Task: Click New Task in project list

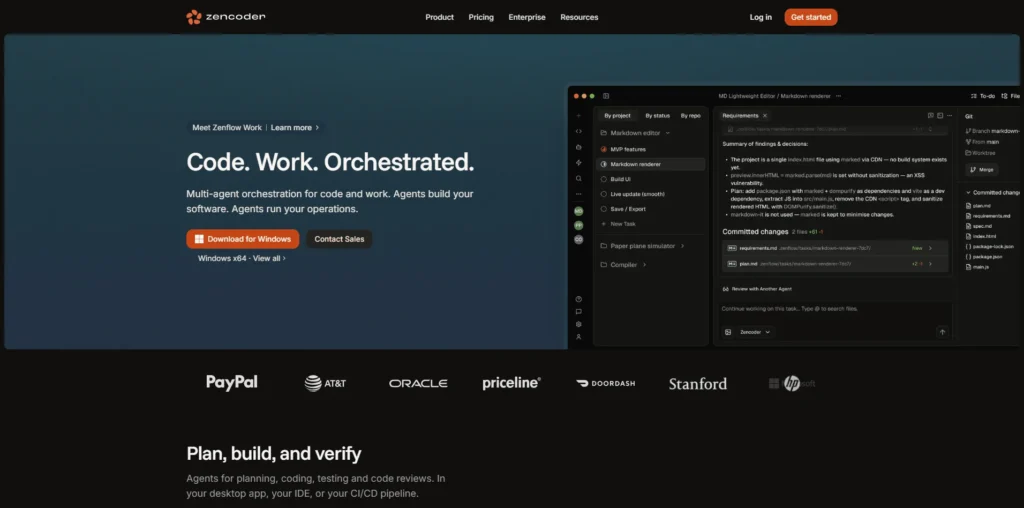Action: 618,224
